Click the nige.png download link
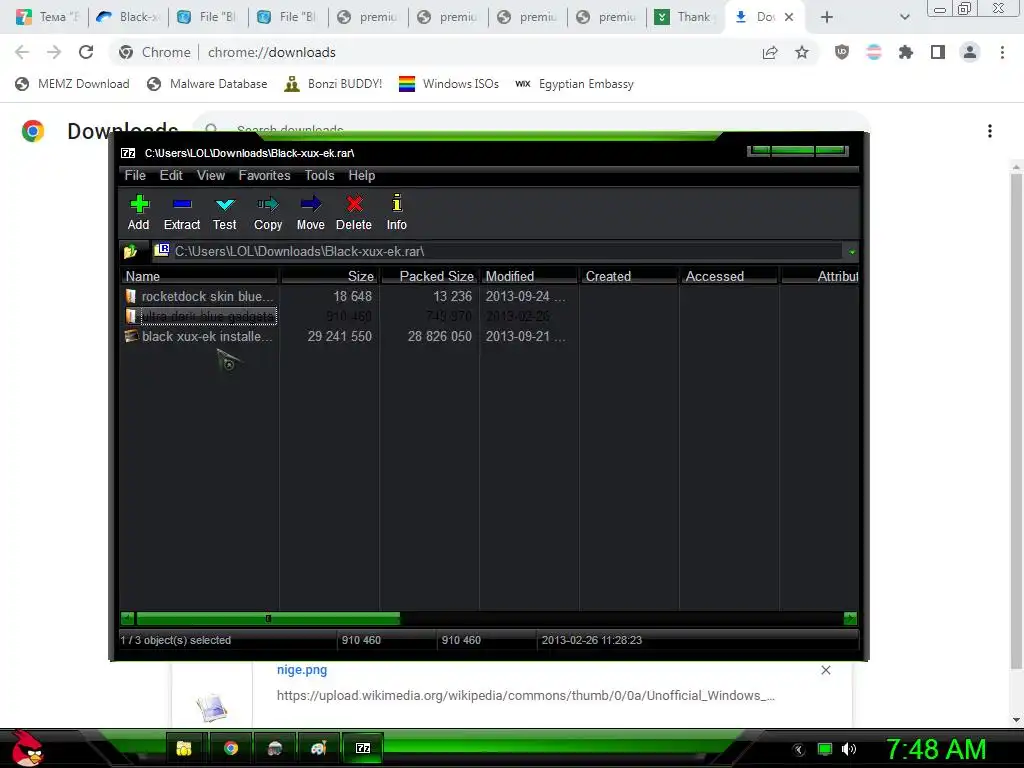The height and width of the screenshot is (768, 1024). coord(302,669)
